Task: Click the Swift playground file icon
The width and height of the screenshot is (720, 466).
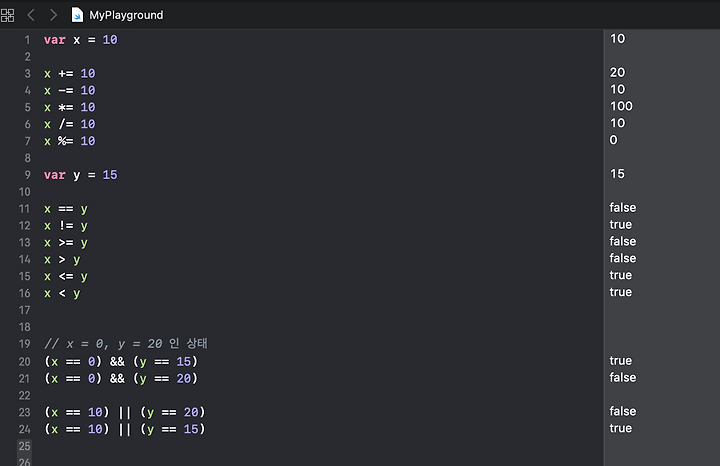Action: point(77,15)
